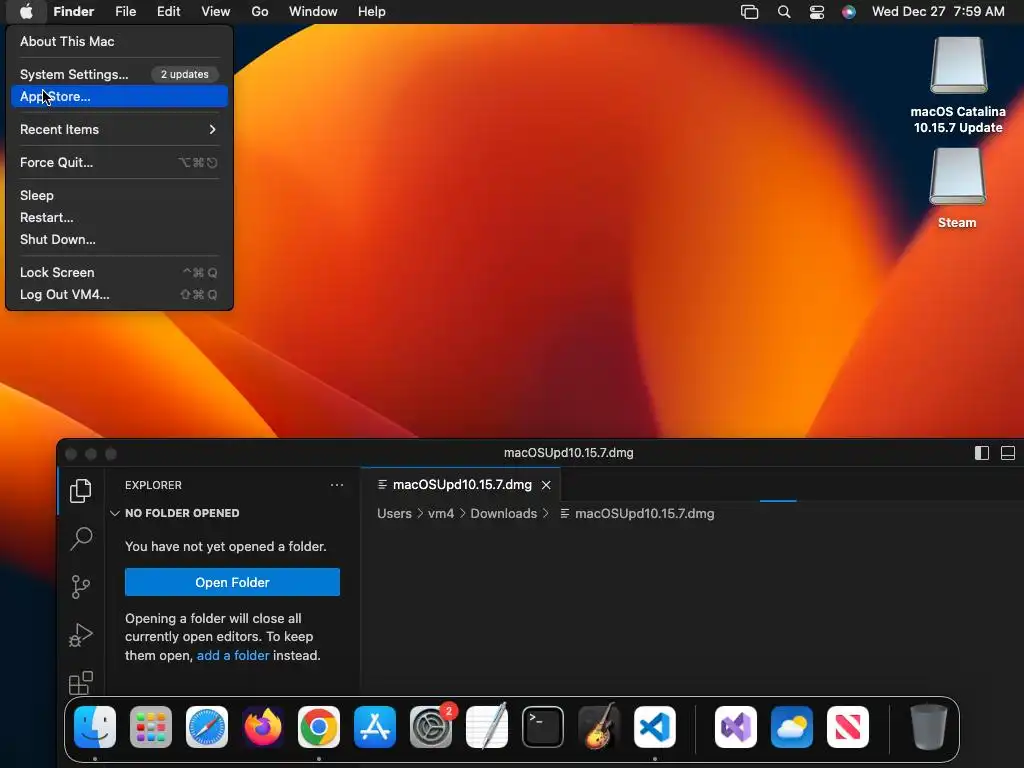Open News app from the Dock

click(x=848, y=727)
